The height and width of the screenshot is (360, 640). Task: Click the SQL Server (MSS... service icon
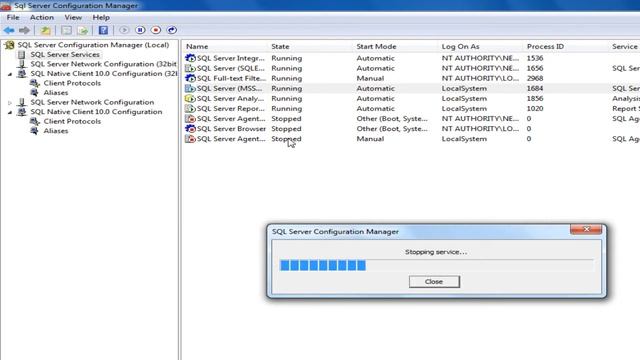[190, 88]
